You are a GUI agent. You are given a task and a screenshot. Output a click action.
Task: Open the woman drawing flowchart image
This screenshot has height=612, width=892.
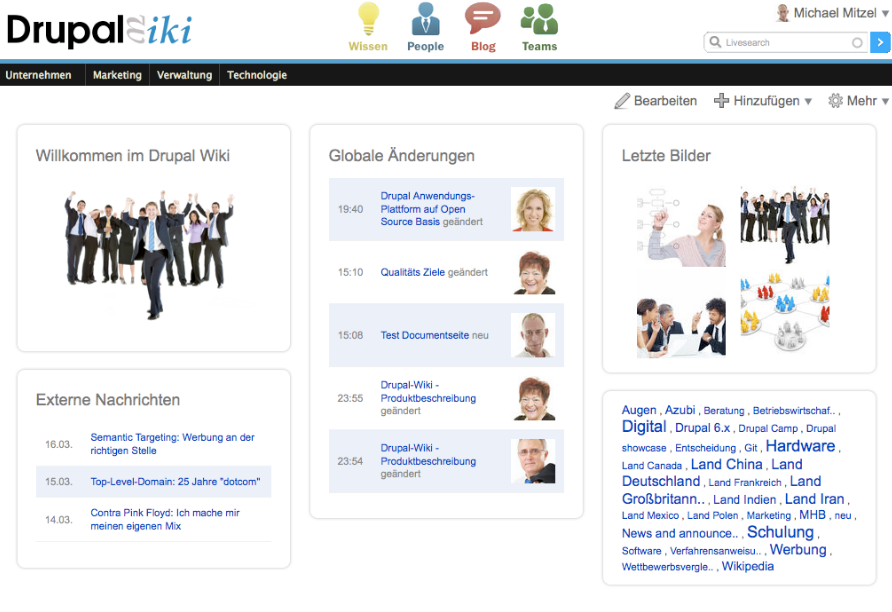coord(682,228)
